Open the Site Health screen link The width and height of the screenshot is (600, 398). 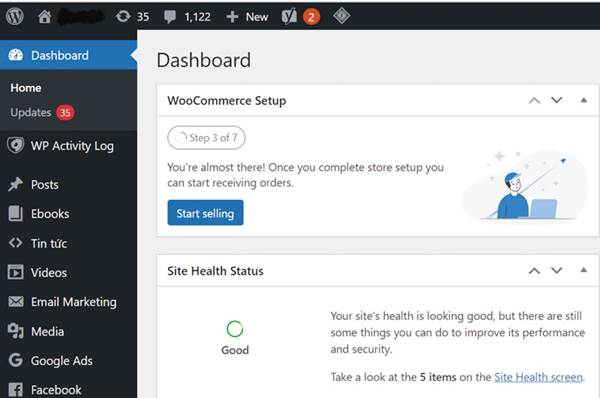click(x=538, y=377)
